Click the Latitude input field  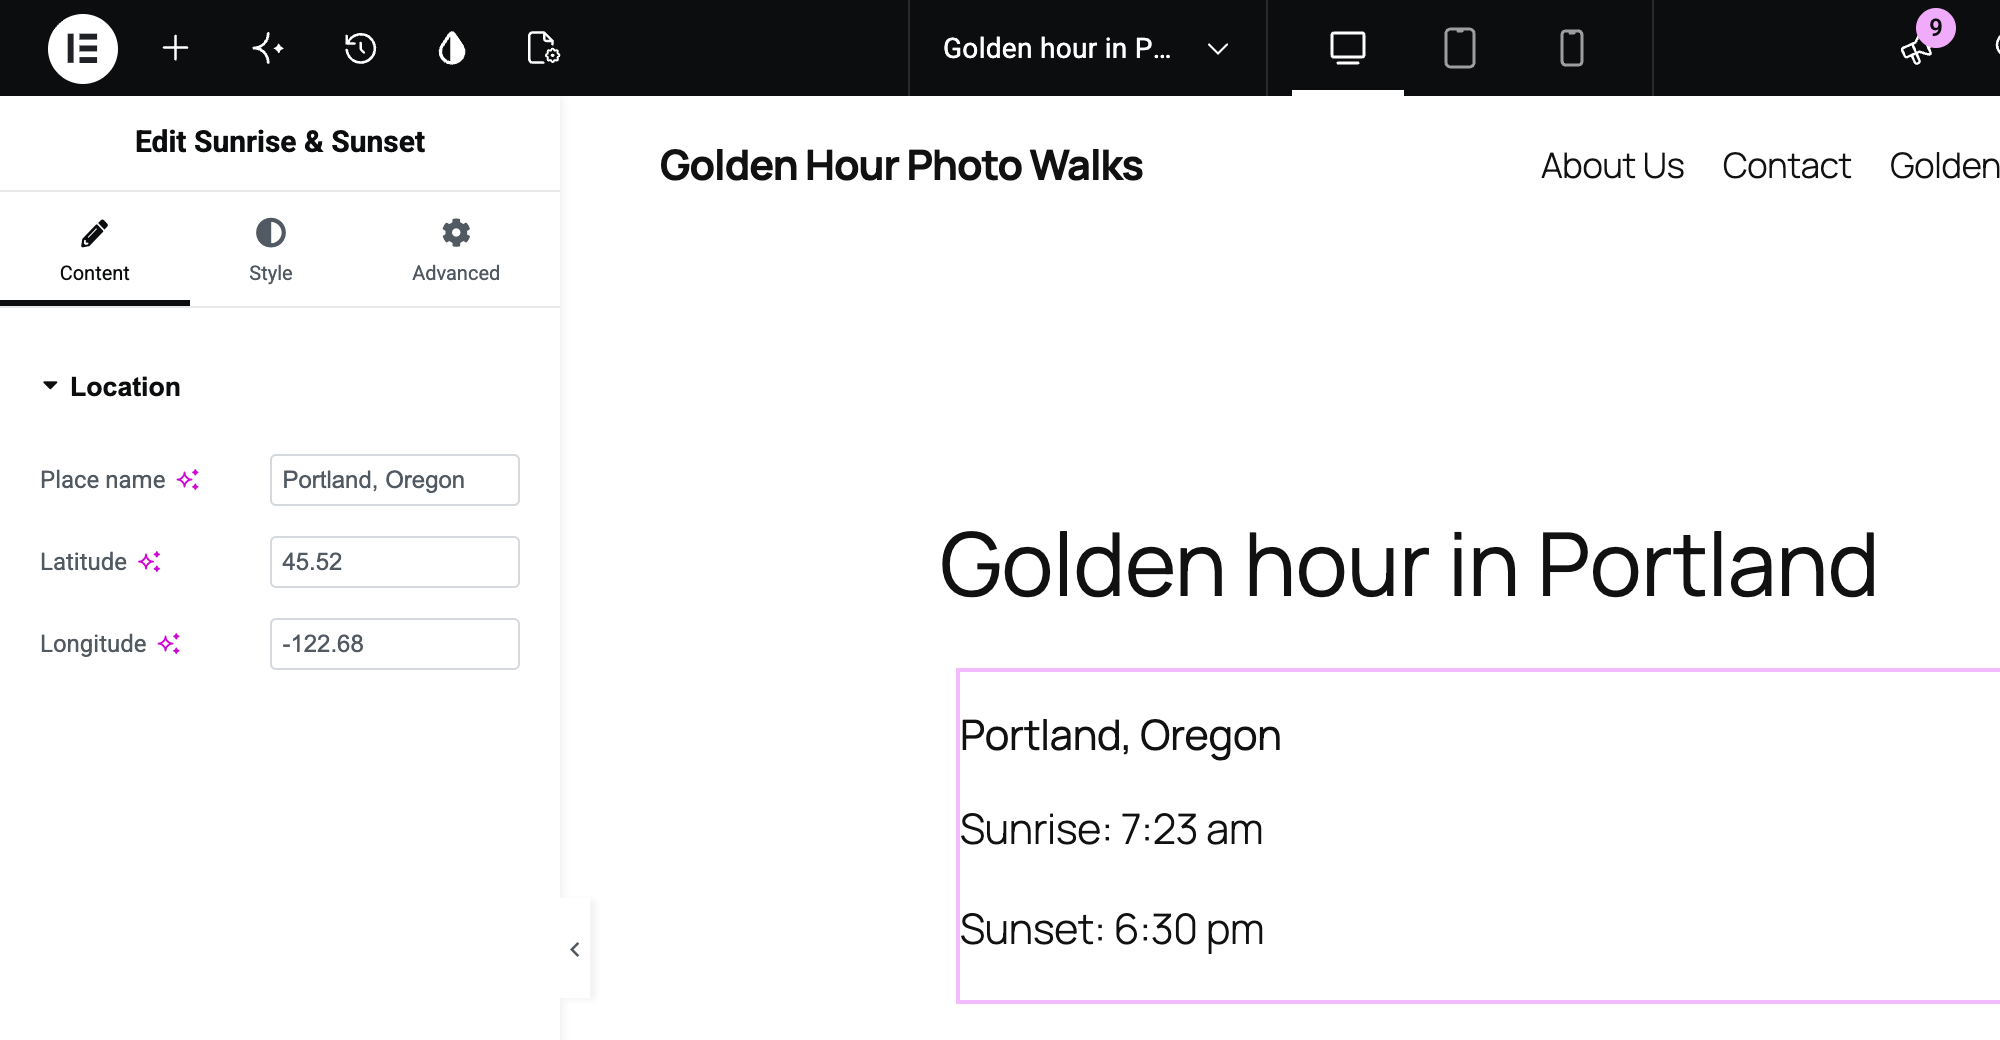tap(394, 562)
